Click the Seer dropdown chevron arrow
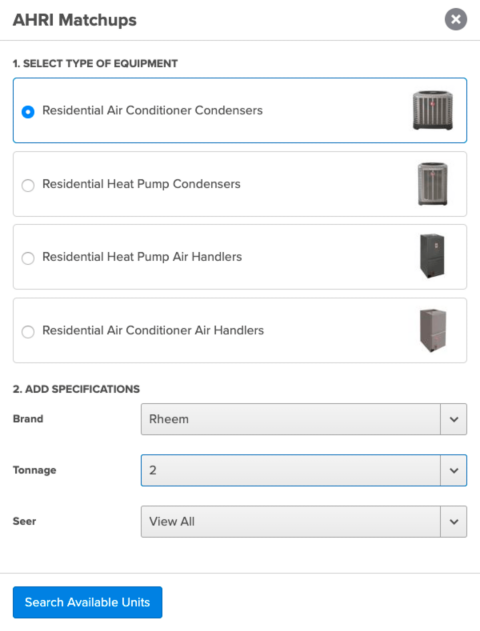Screen dimensions: 480x631 [x=454, y=522]
